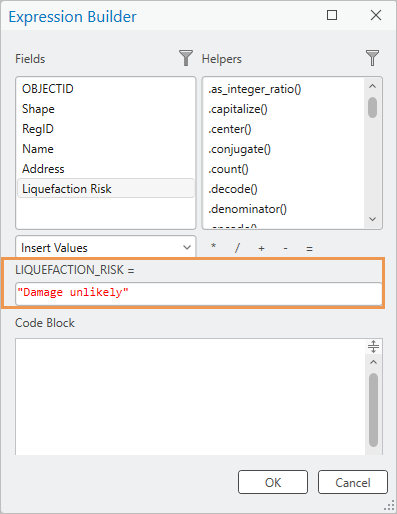
Task: Close the Expression Builder dialog
Action: 376,15
